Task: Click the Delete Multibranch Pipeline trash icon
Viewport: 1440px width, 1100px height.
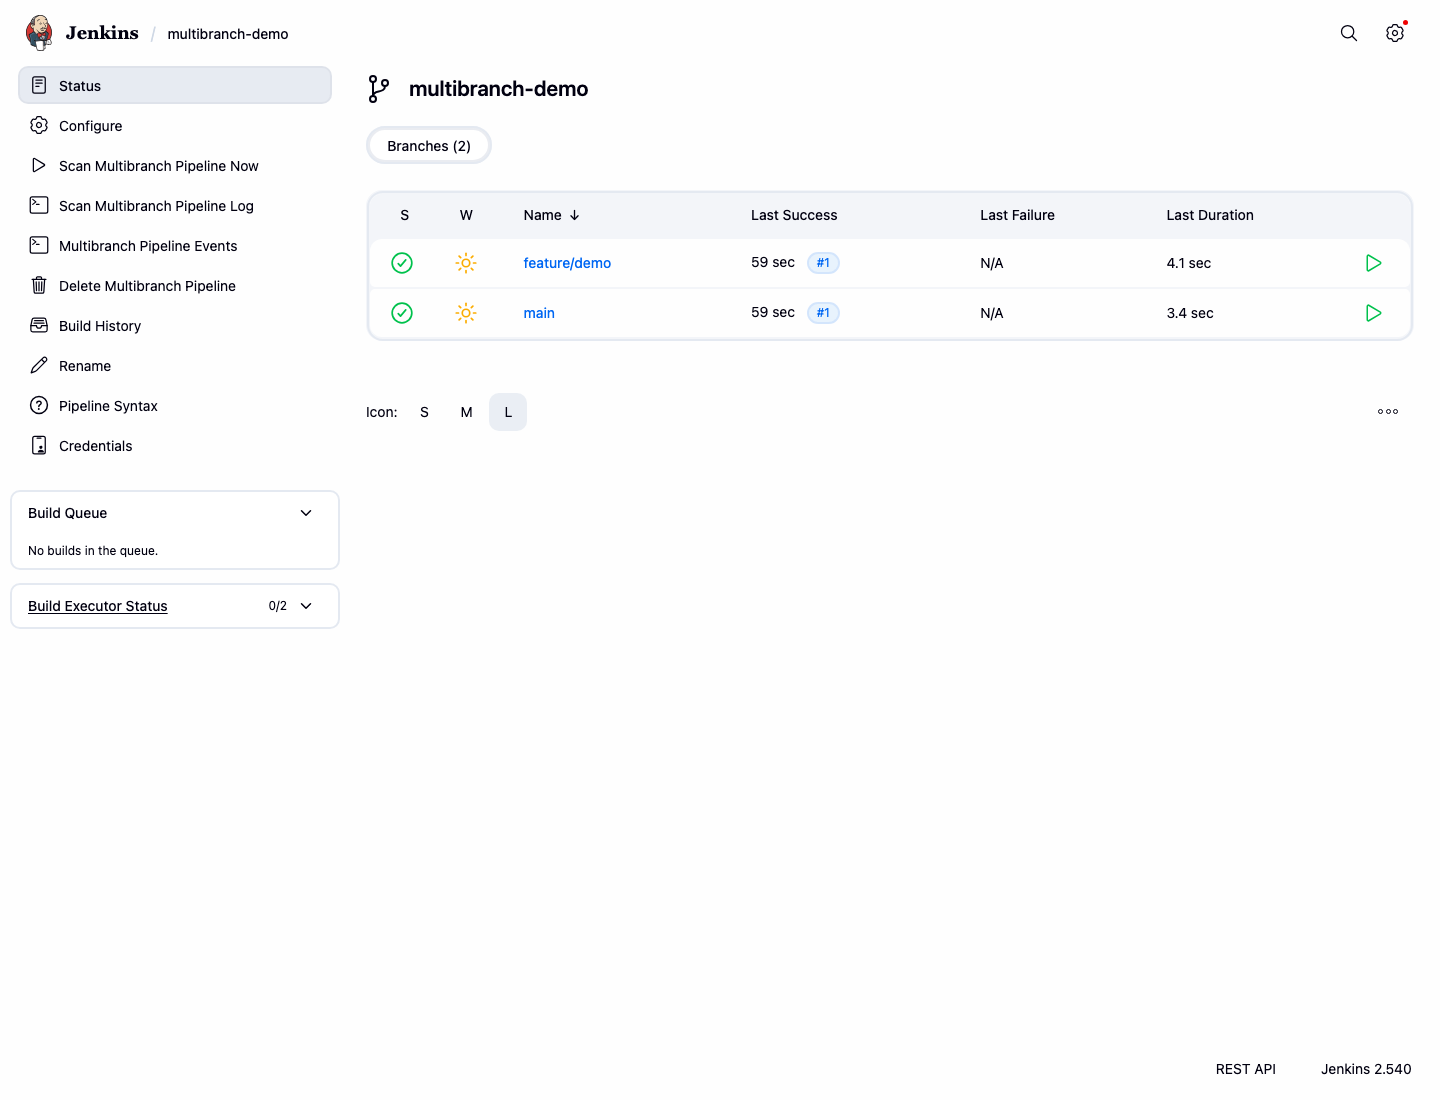Action: [39, 285]
